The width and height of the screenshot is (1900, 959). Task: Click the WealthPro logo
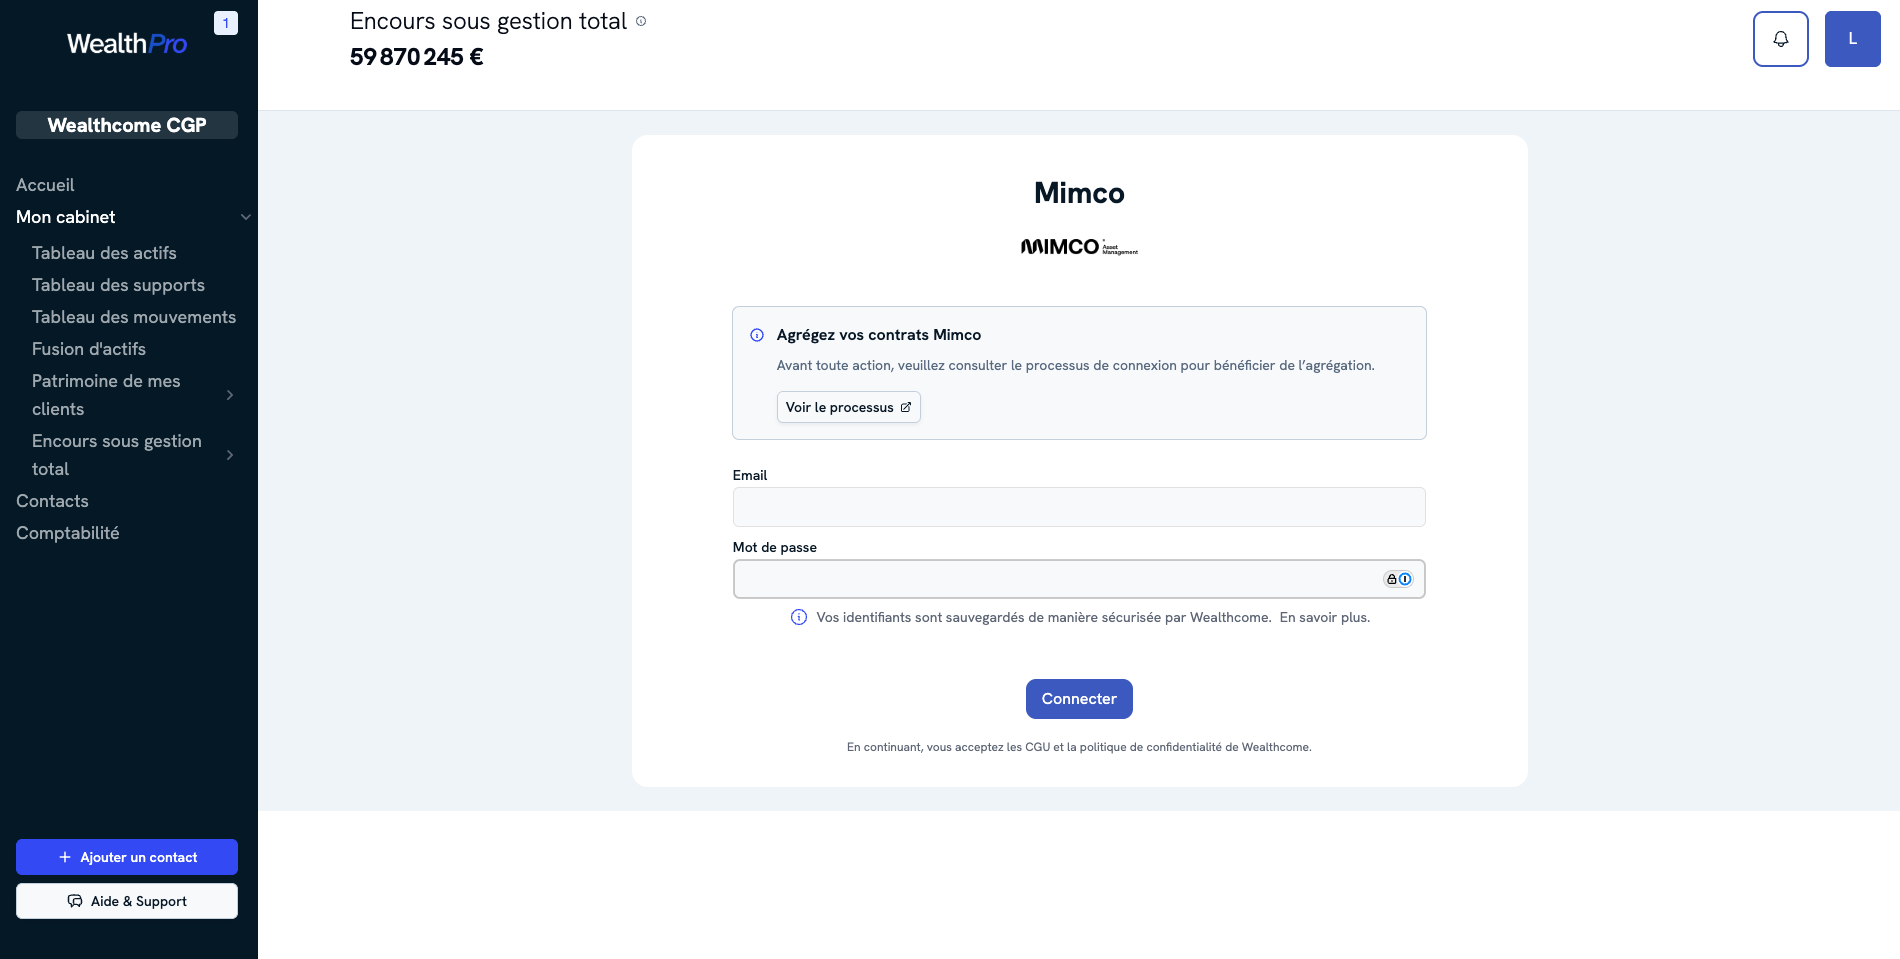pos(127,44)
